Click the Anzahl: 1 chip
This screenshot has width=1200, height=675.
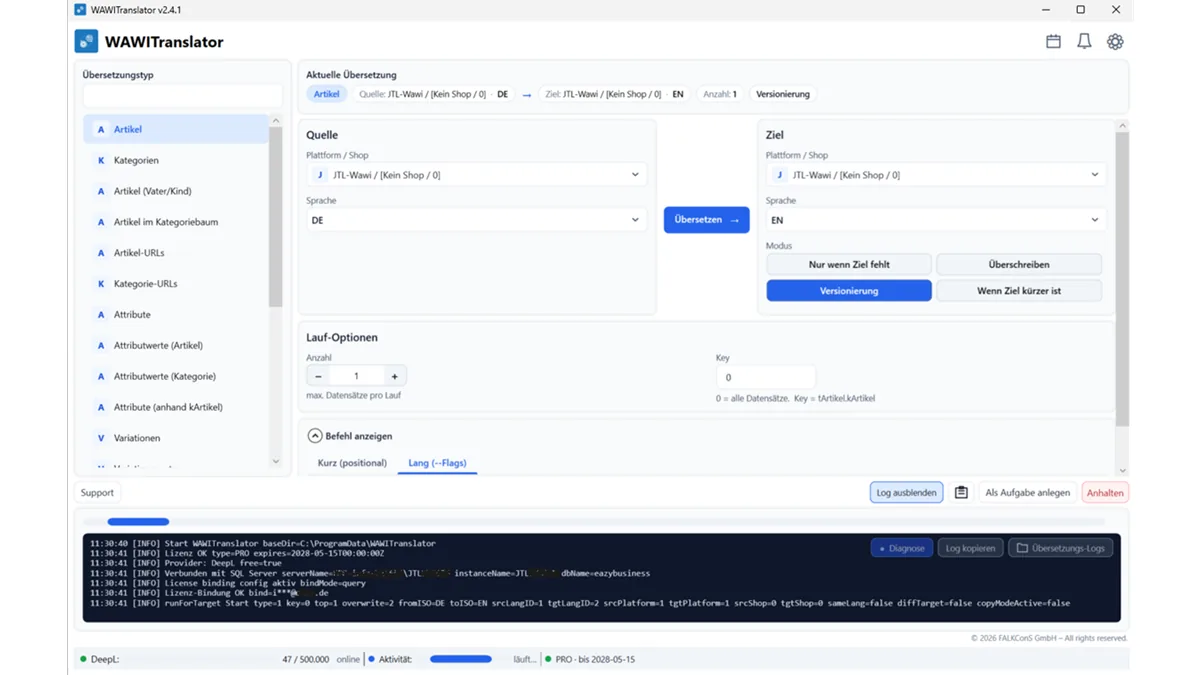click(720, 94)
